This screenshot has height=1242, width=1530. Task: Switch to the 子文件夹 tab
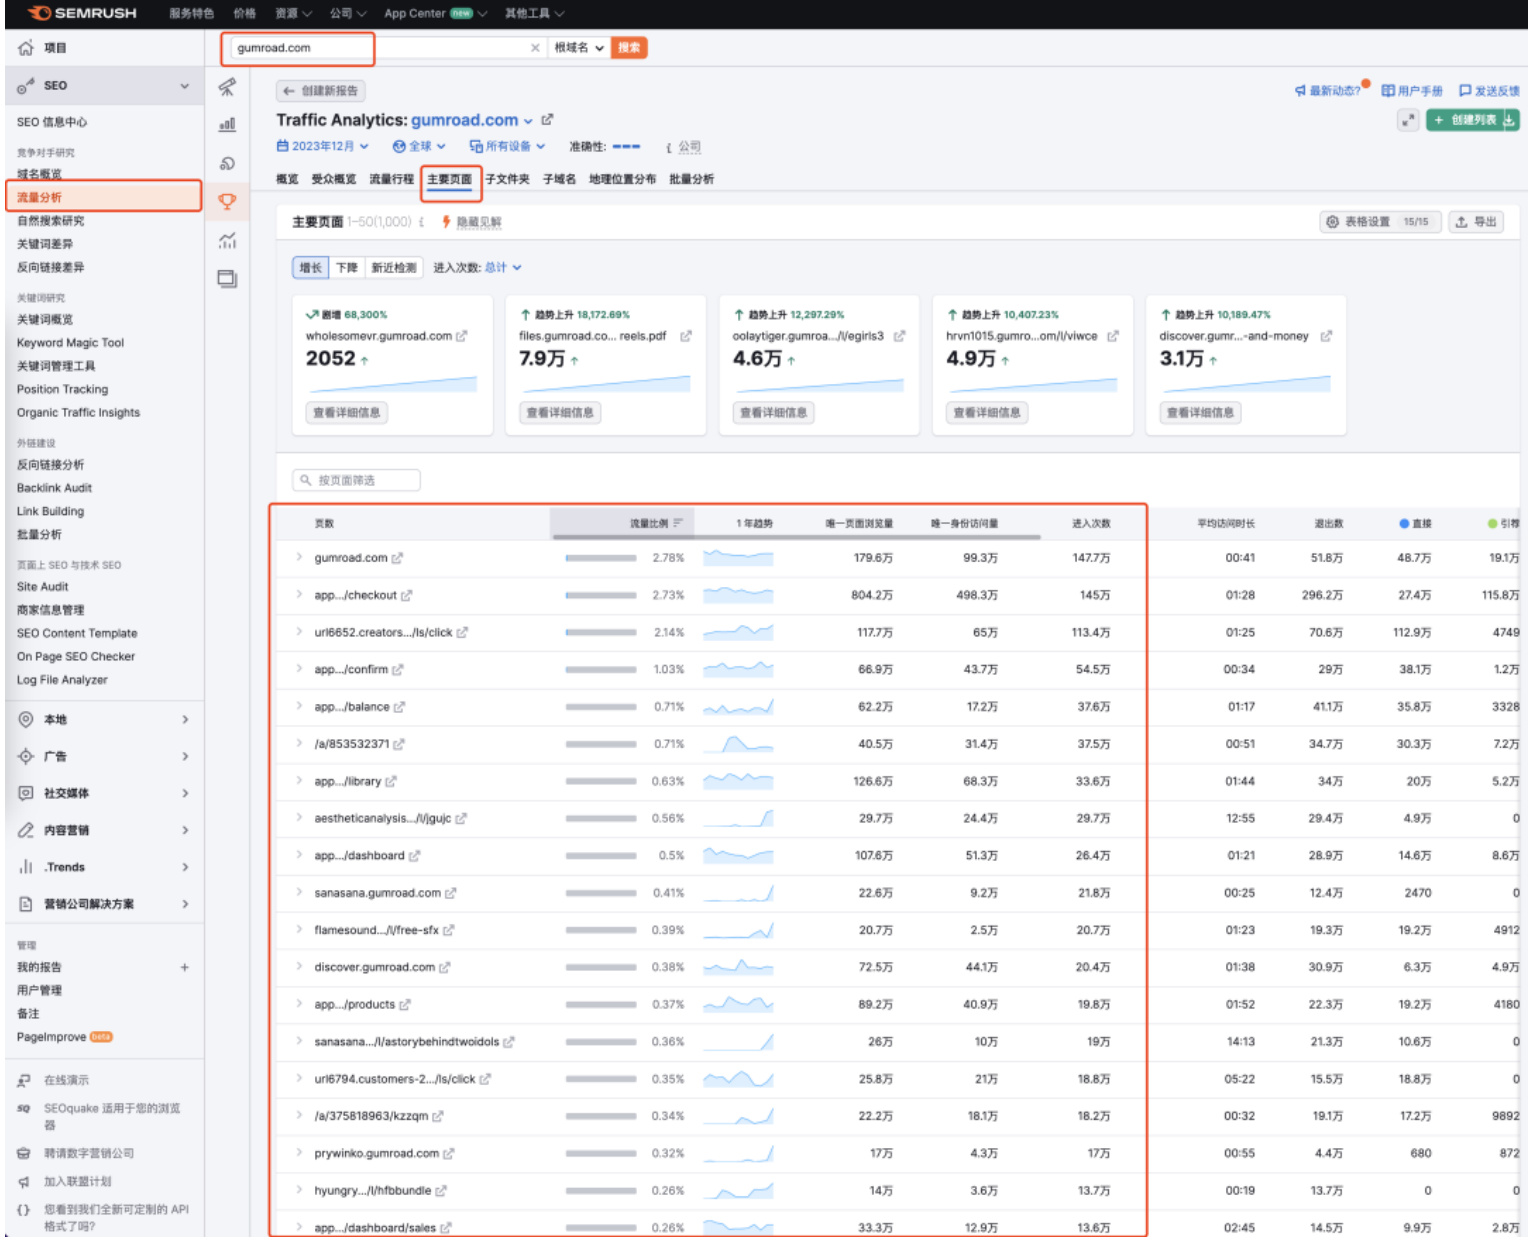pyautogui.click(x=508, y=180)
